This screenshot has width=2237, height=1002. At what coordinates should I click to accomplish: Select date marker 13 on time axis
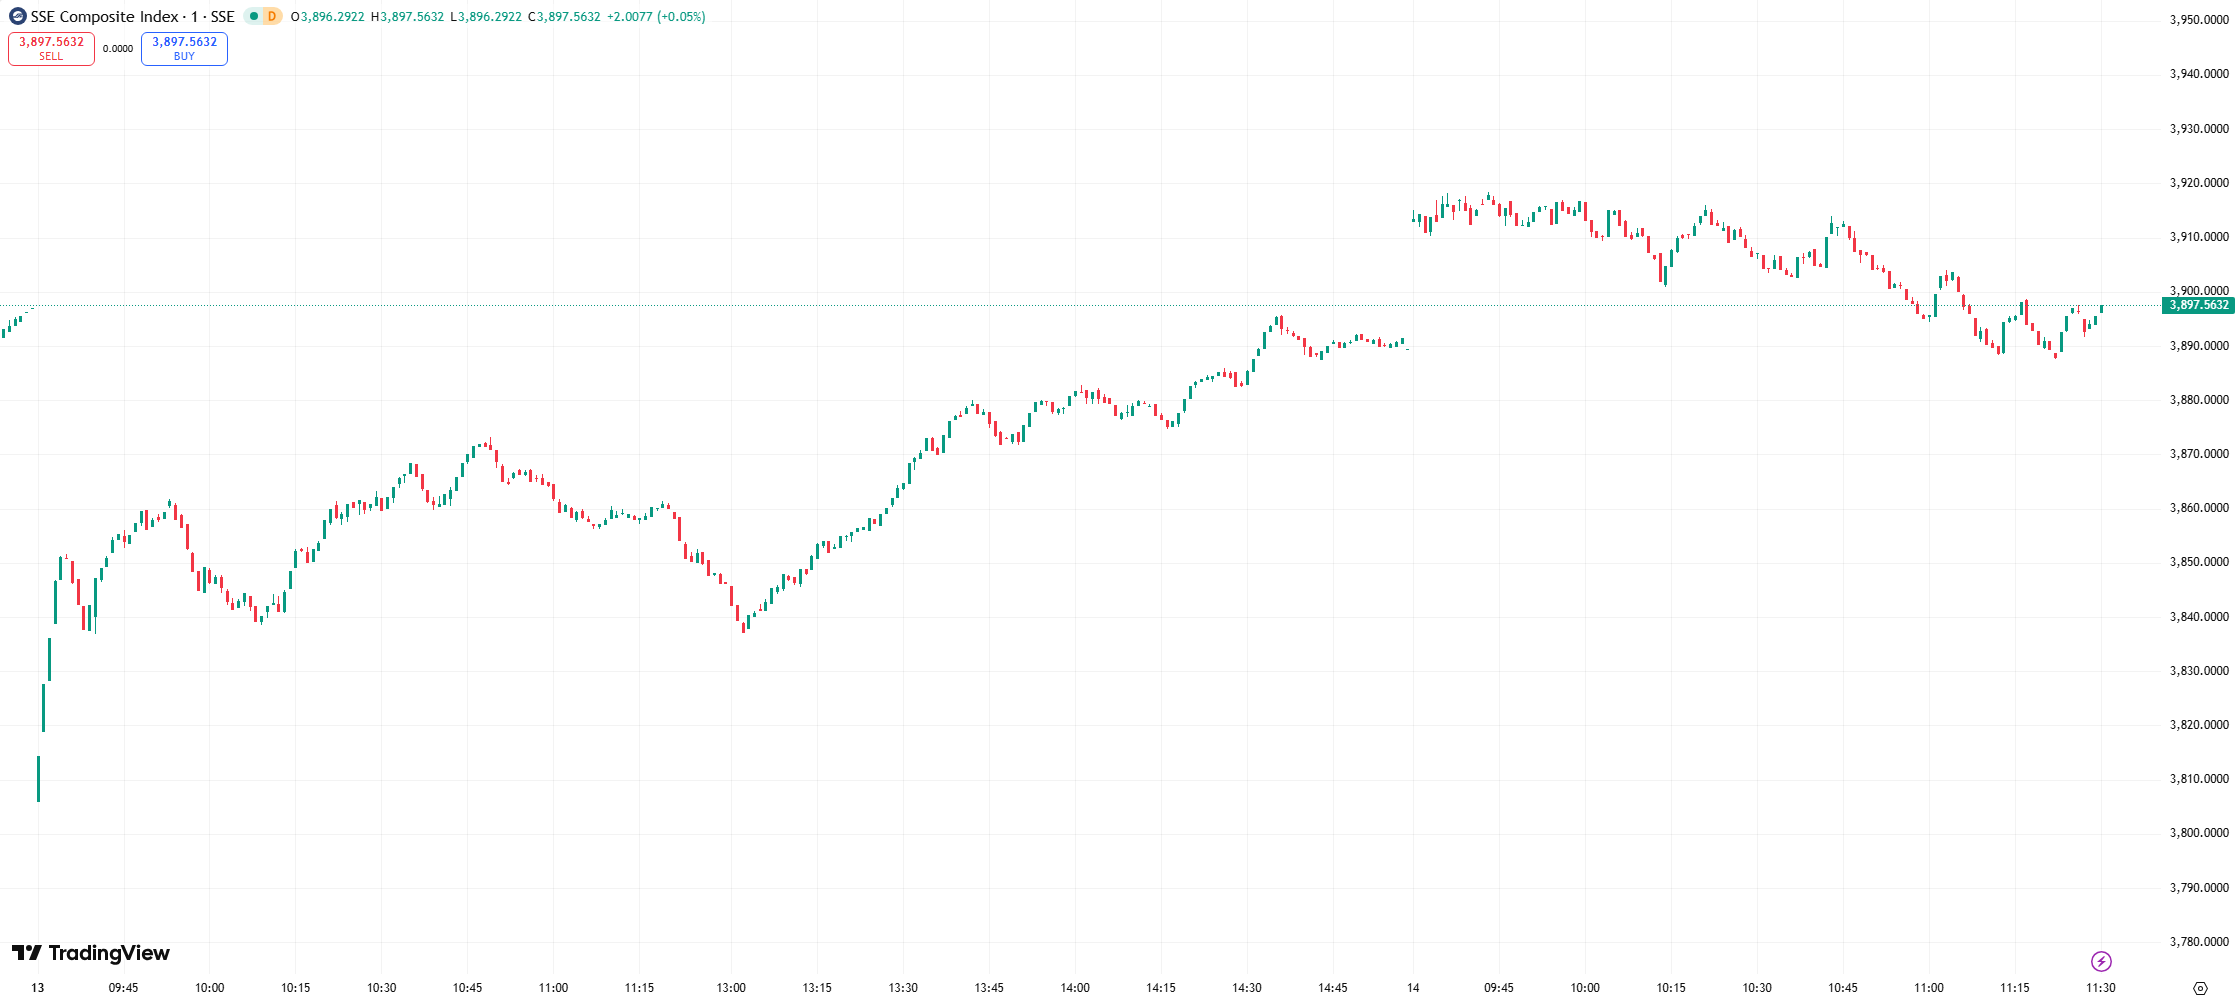tap(38, 988)
